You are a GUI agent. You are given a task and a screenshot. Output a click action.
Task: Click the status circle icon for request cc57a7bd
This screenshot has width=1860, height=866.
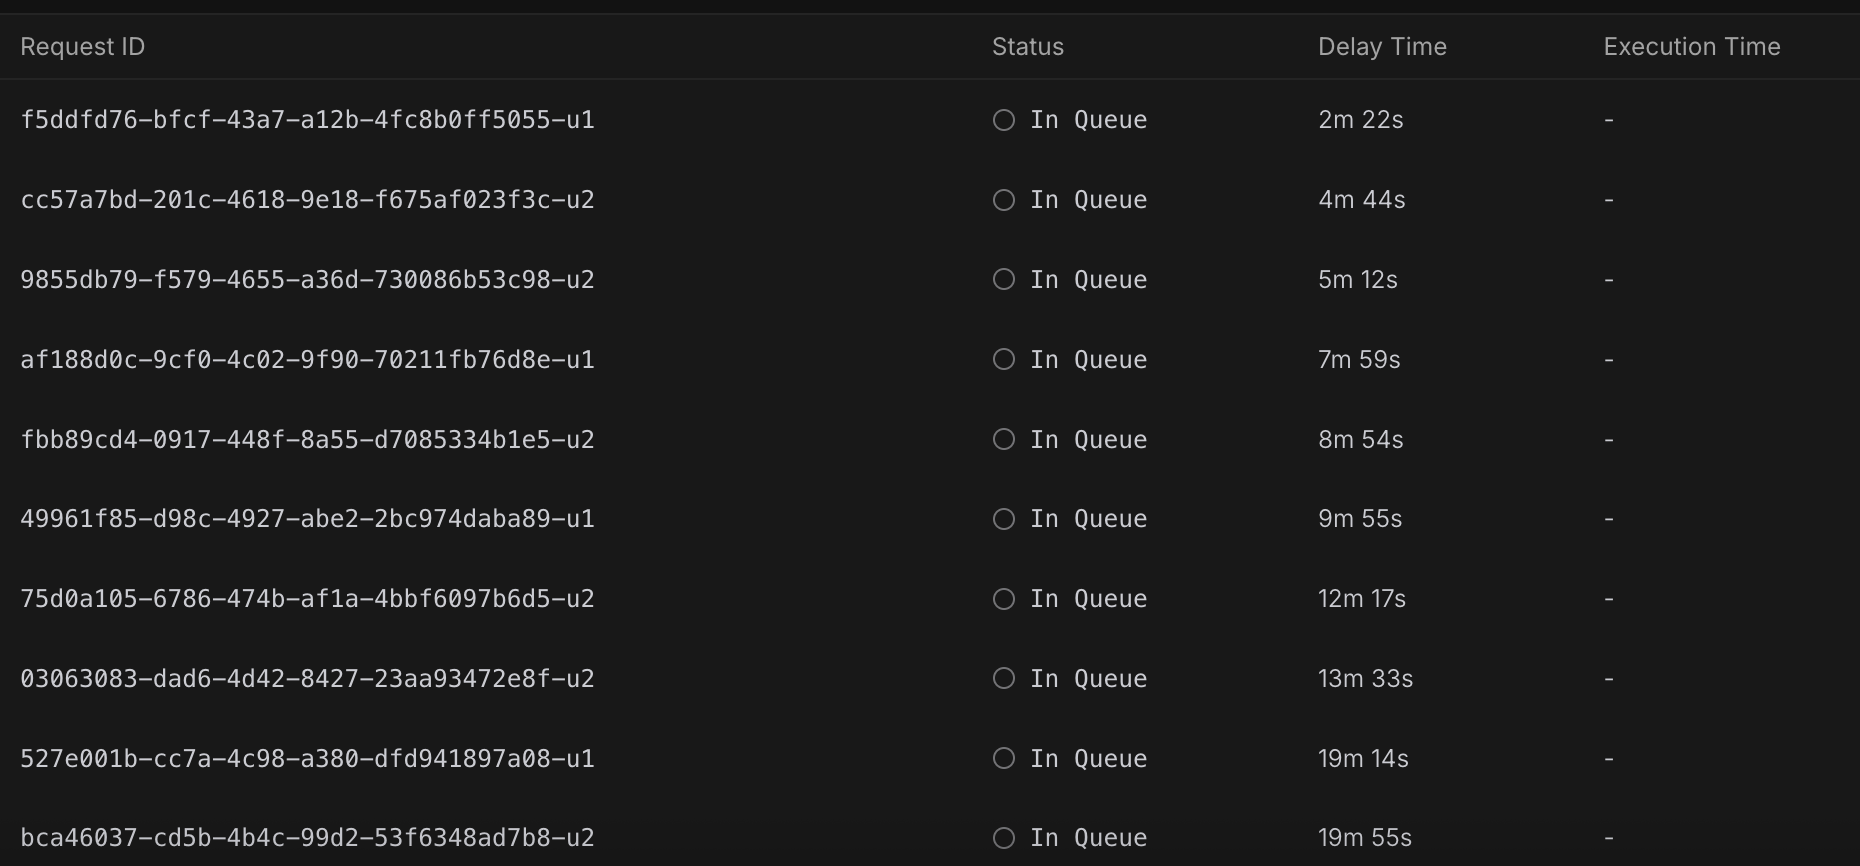pyautogui.click(x=1004, y=200)
